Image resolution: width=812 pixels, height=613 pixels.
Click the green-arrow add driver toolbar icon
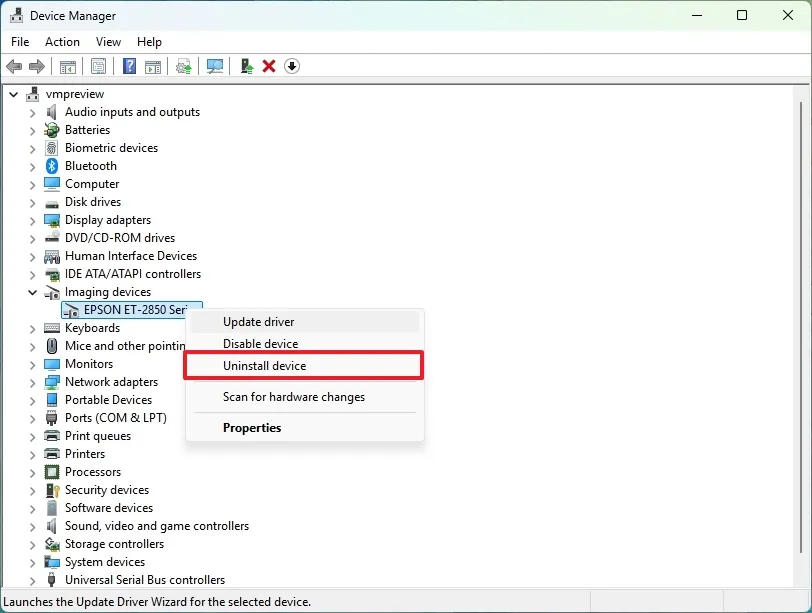(x=246, y=66)
